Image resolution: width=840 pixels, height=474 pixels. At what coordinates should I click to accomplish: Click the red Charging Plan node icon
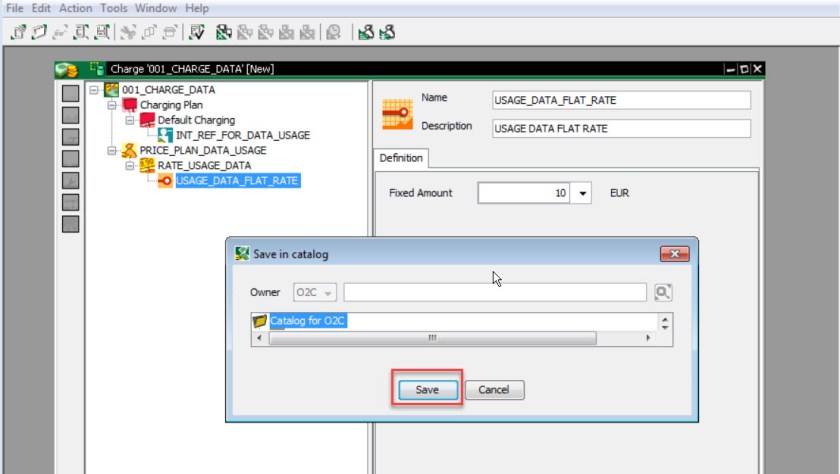coord(130,104)
